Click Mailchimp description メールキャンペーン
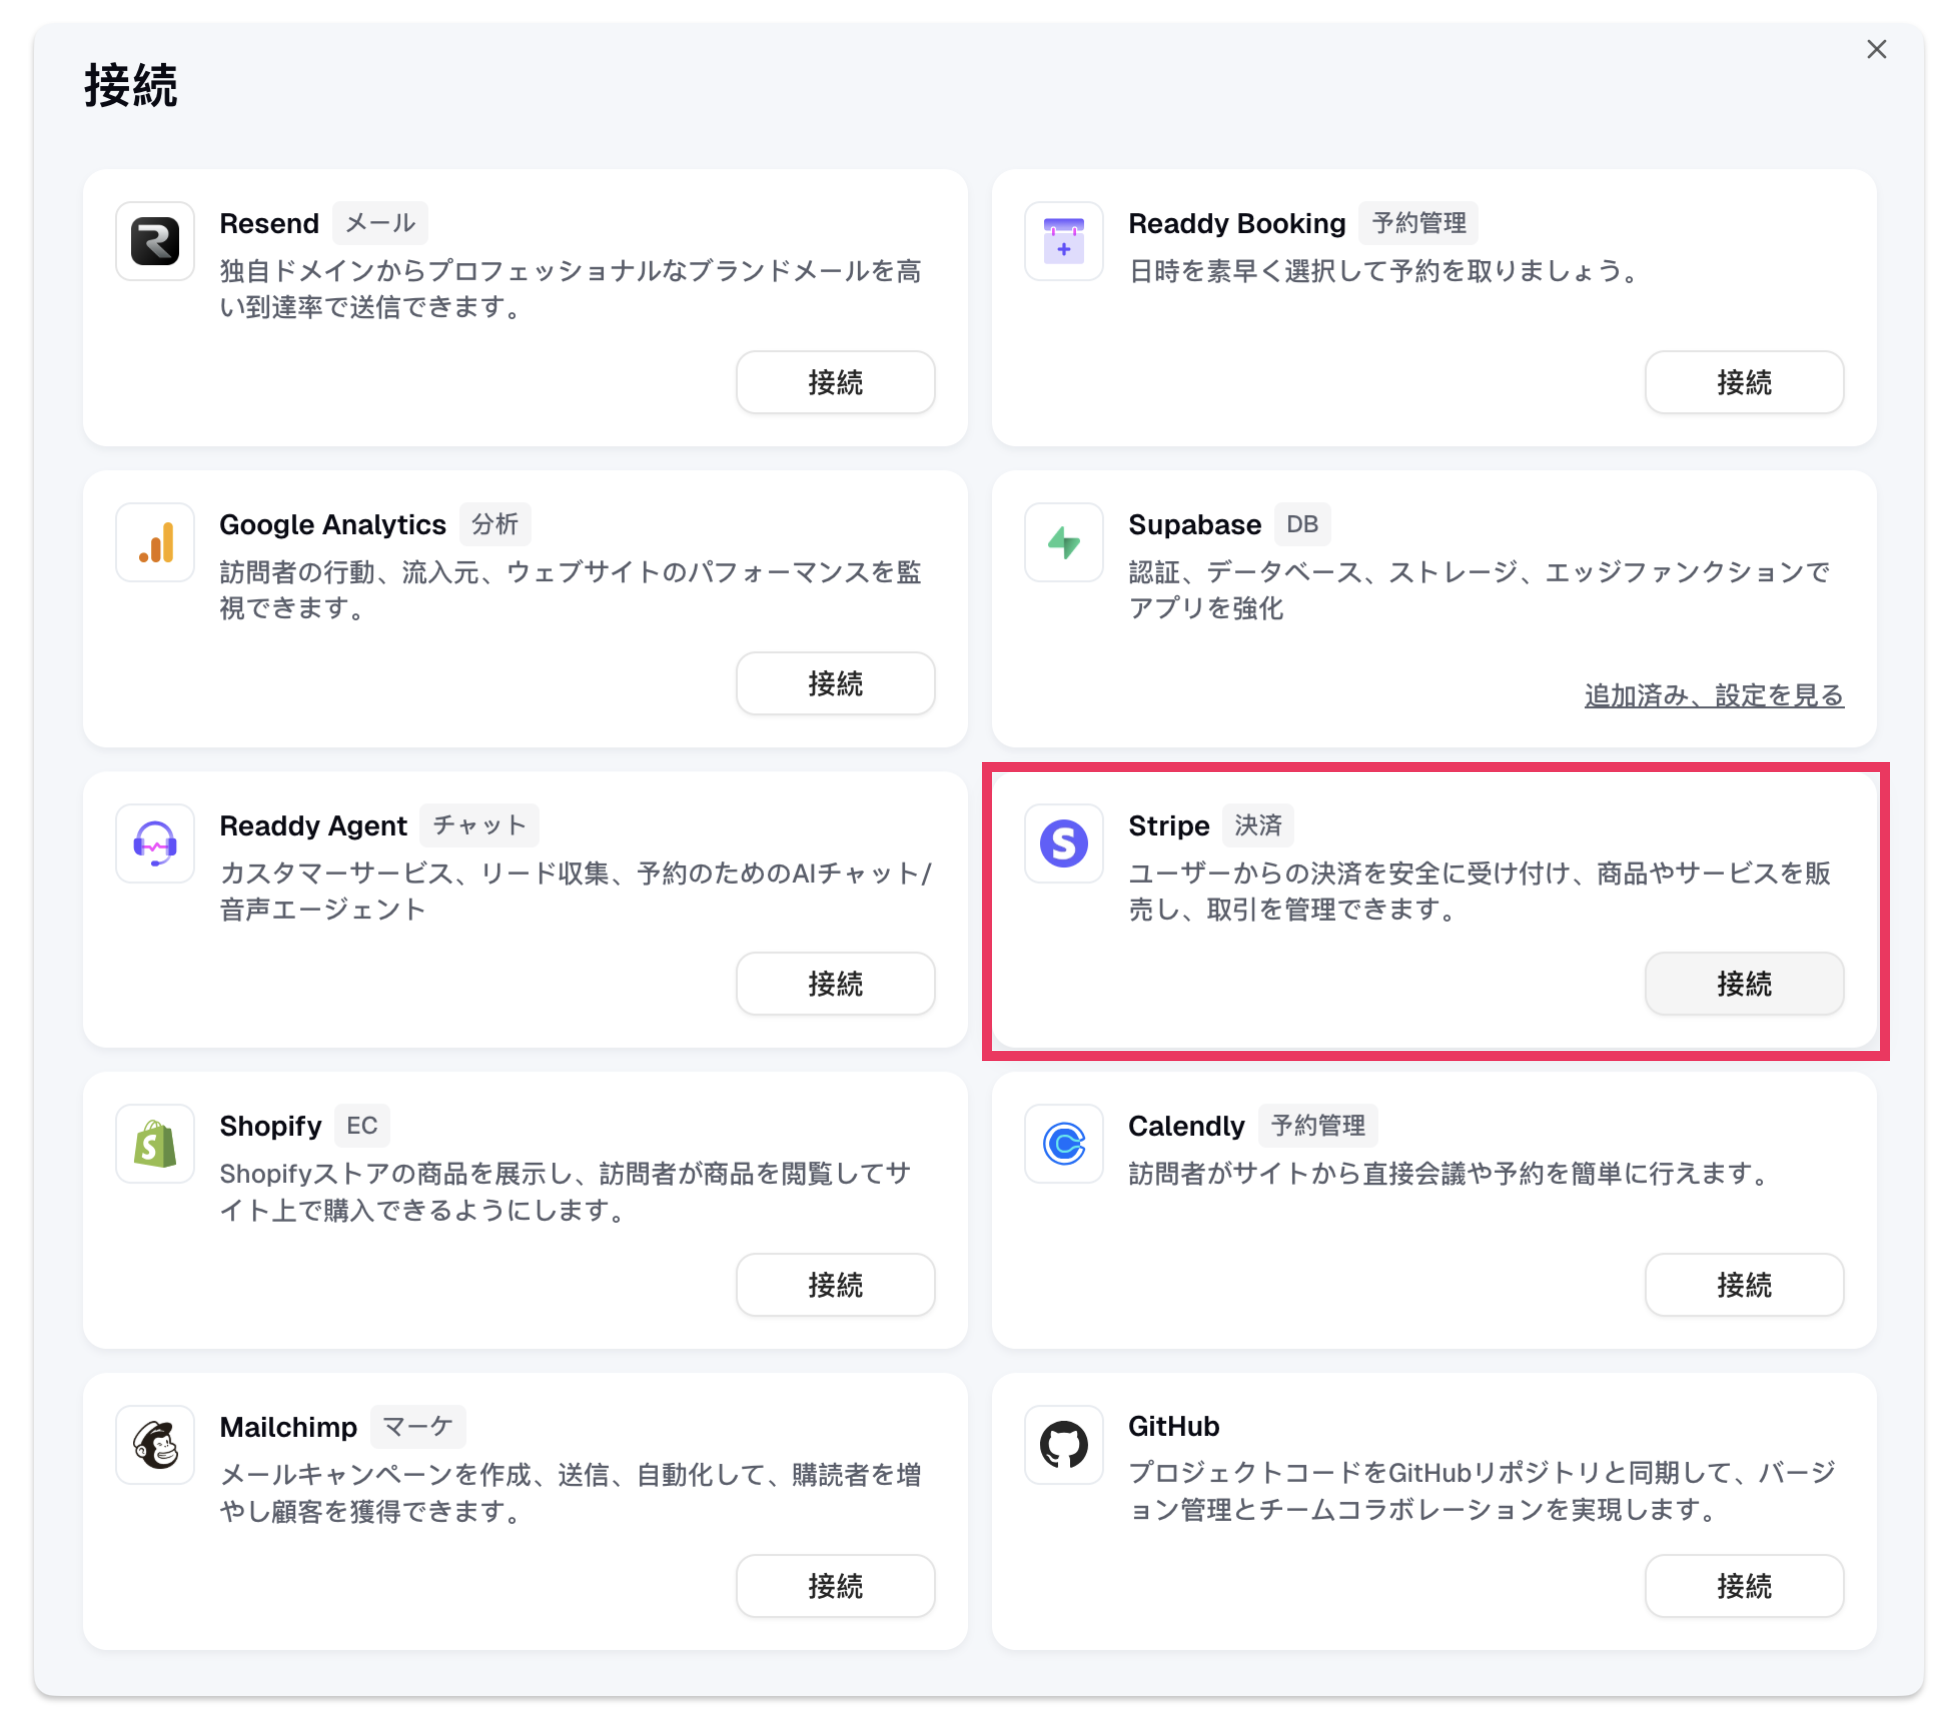The width and height of the screenshot is (1952, 1724). [570, 1492]
